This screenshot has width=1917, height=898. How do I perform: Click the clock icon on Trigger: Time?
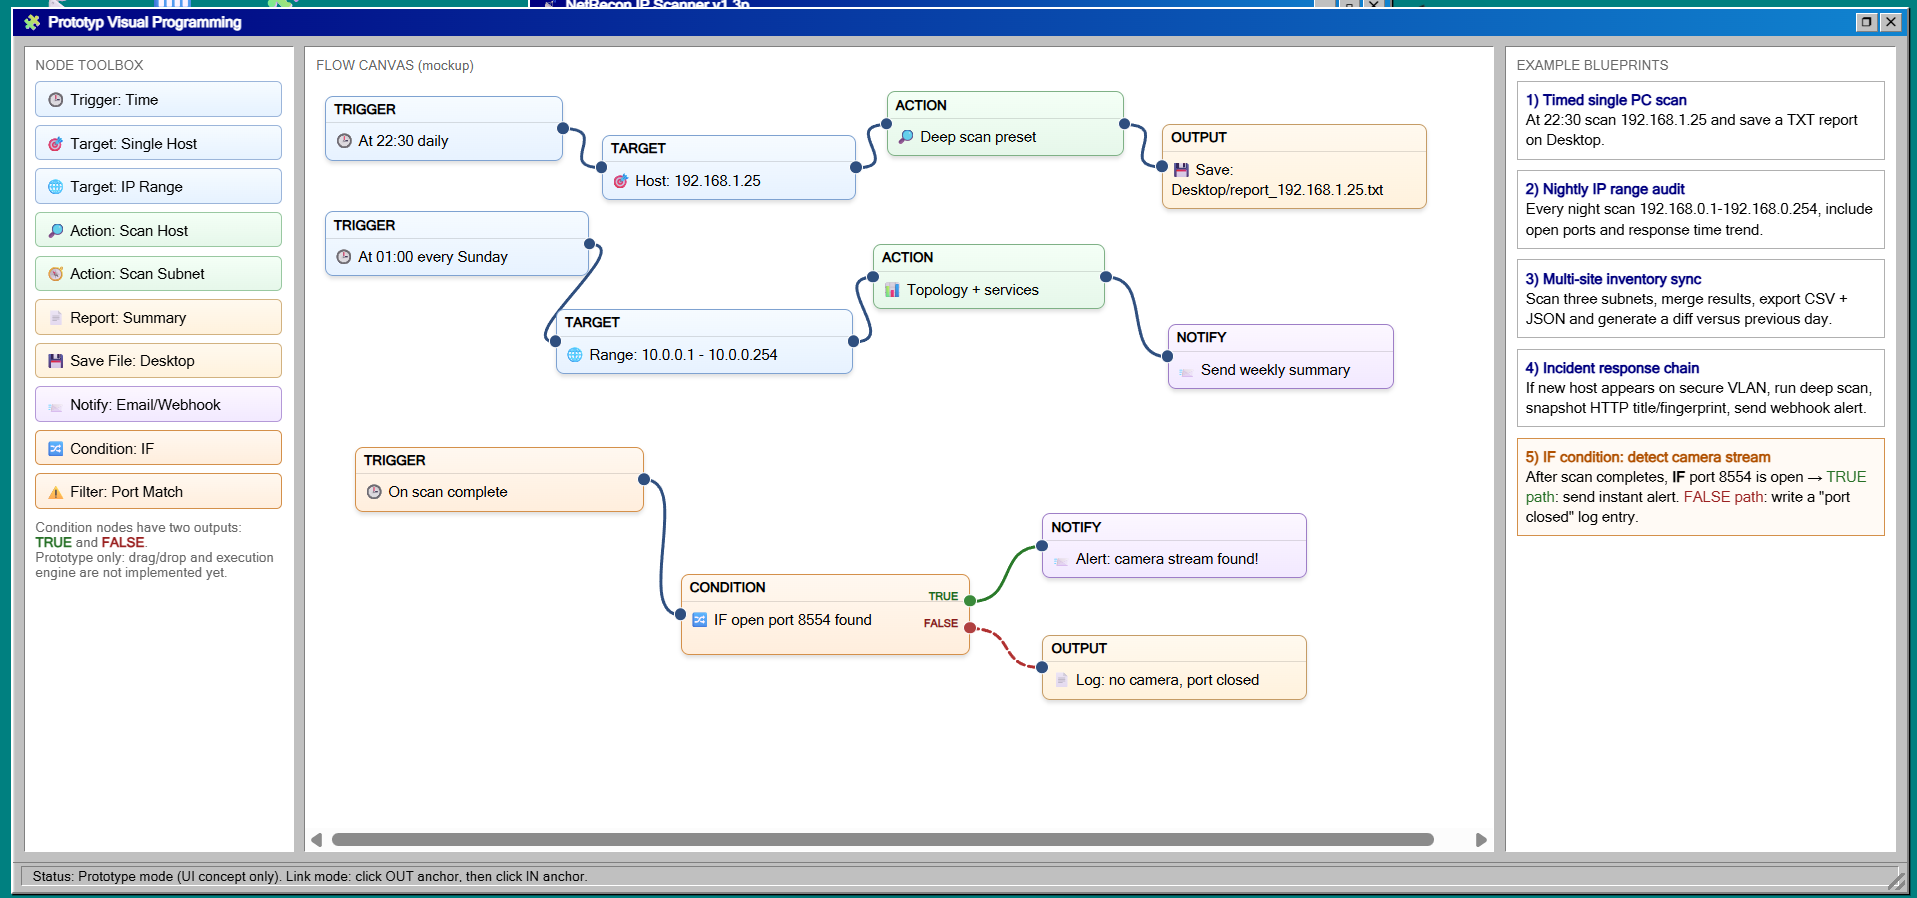[x=56, y=100]
